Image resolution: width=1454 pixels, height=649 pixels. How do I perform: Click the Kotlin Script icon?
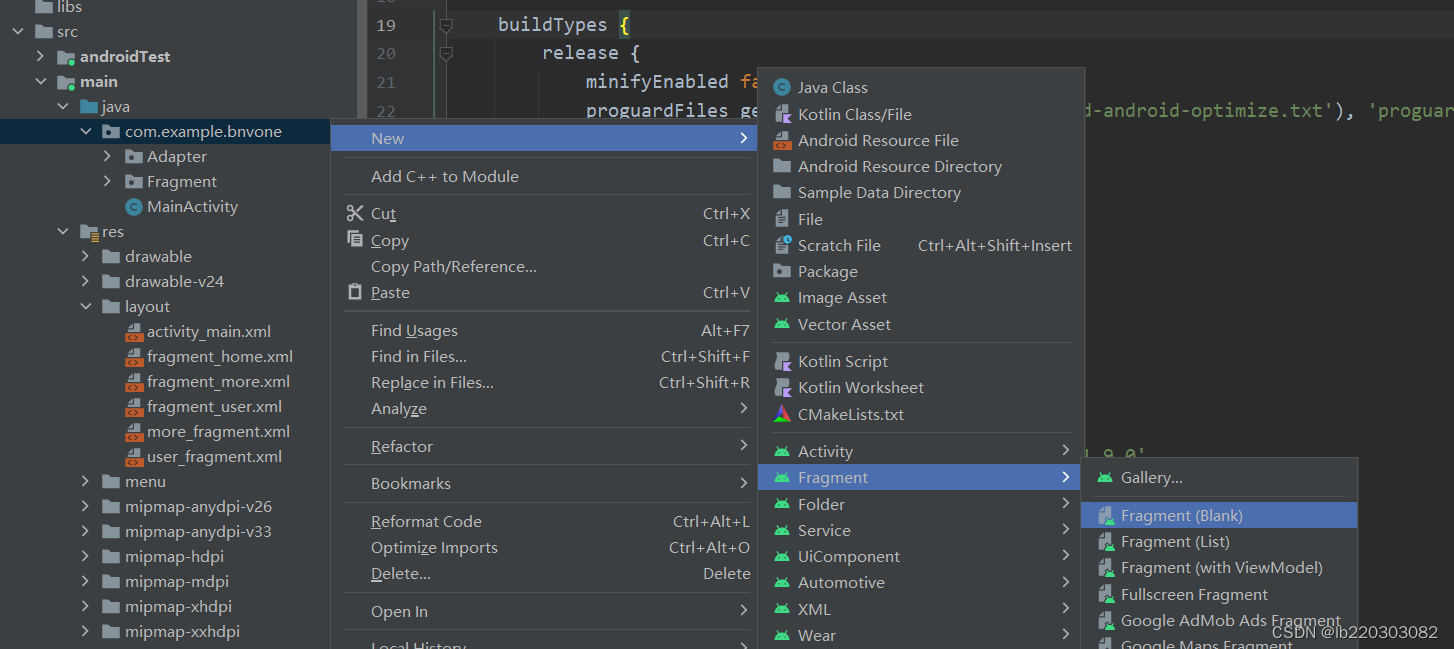click(783, 361)
